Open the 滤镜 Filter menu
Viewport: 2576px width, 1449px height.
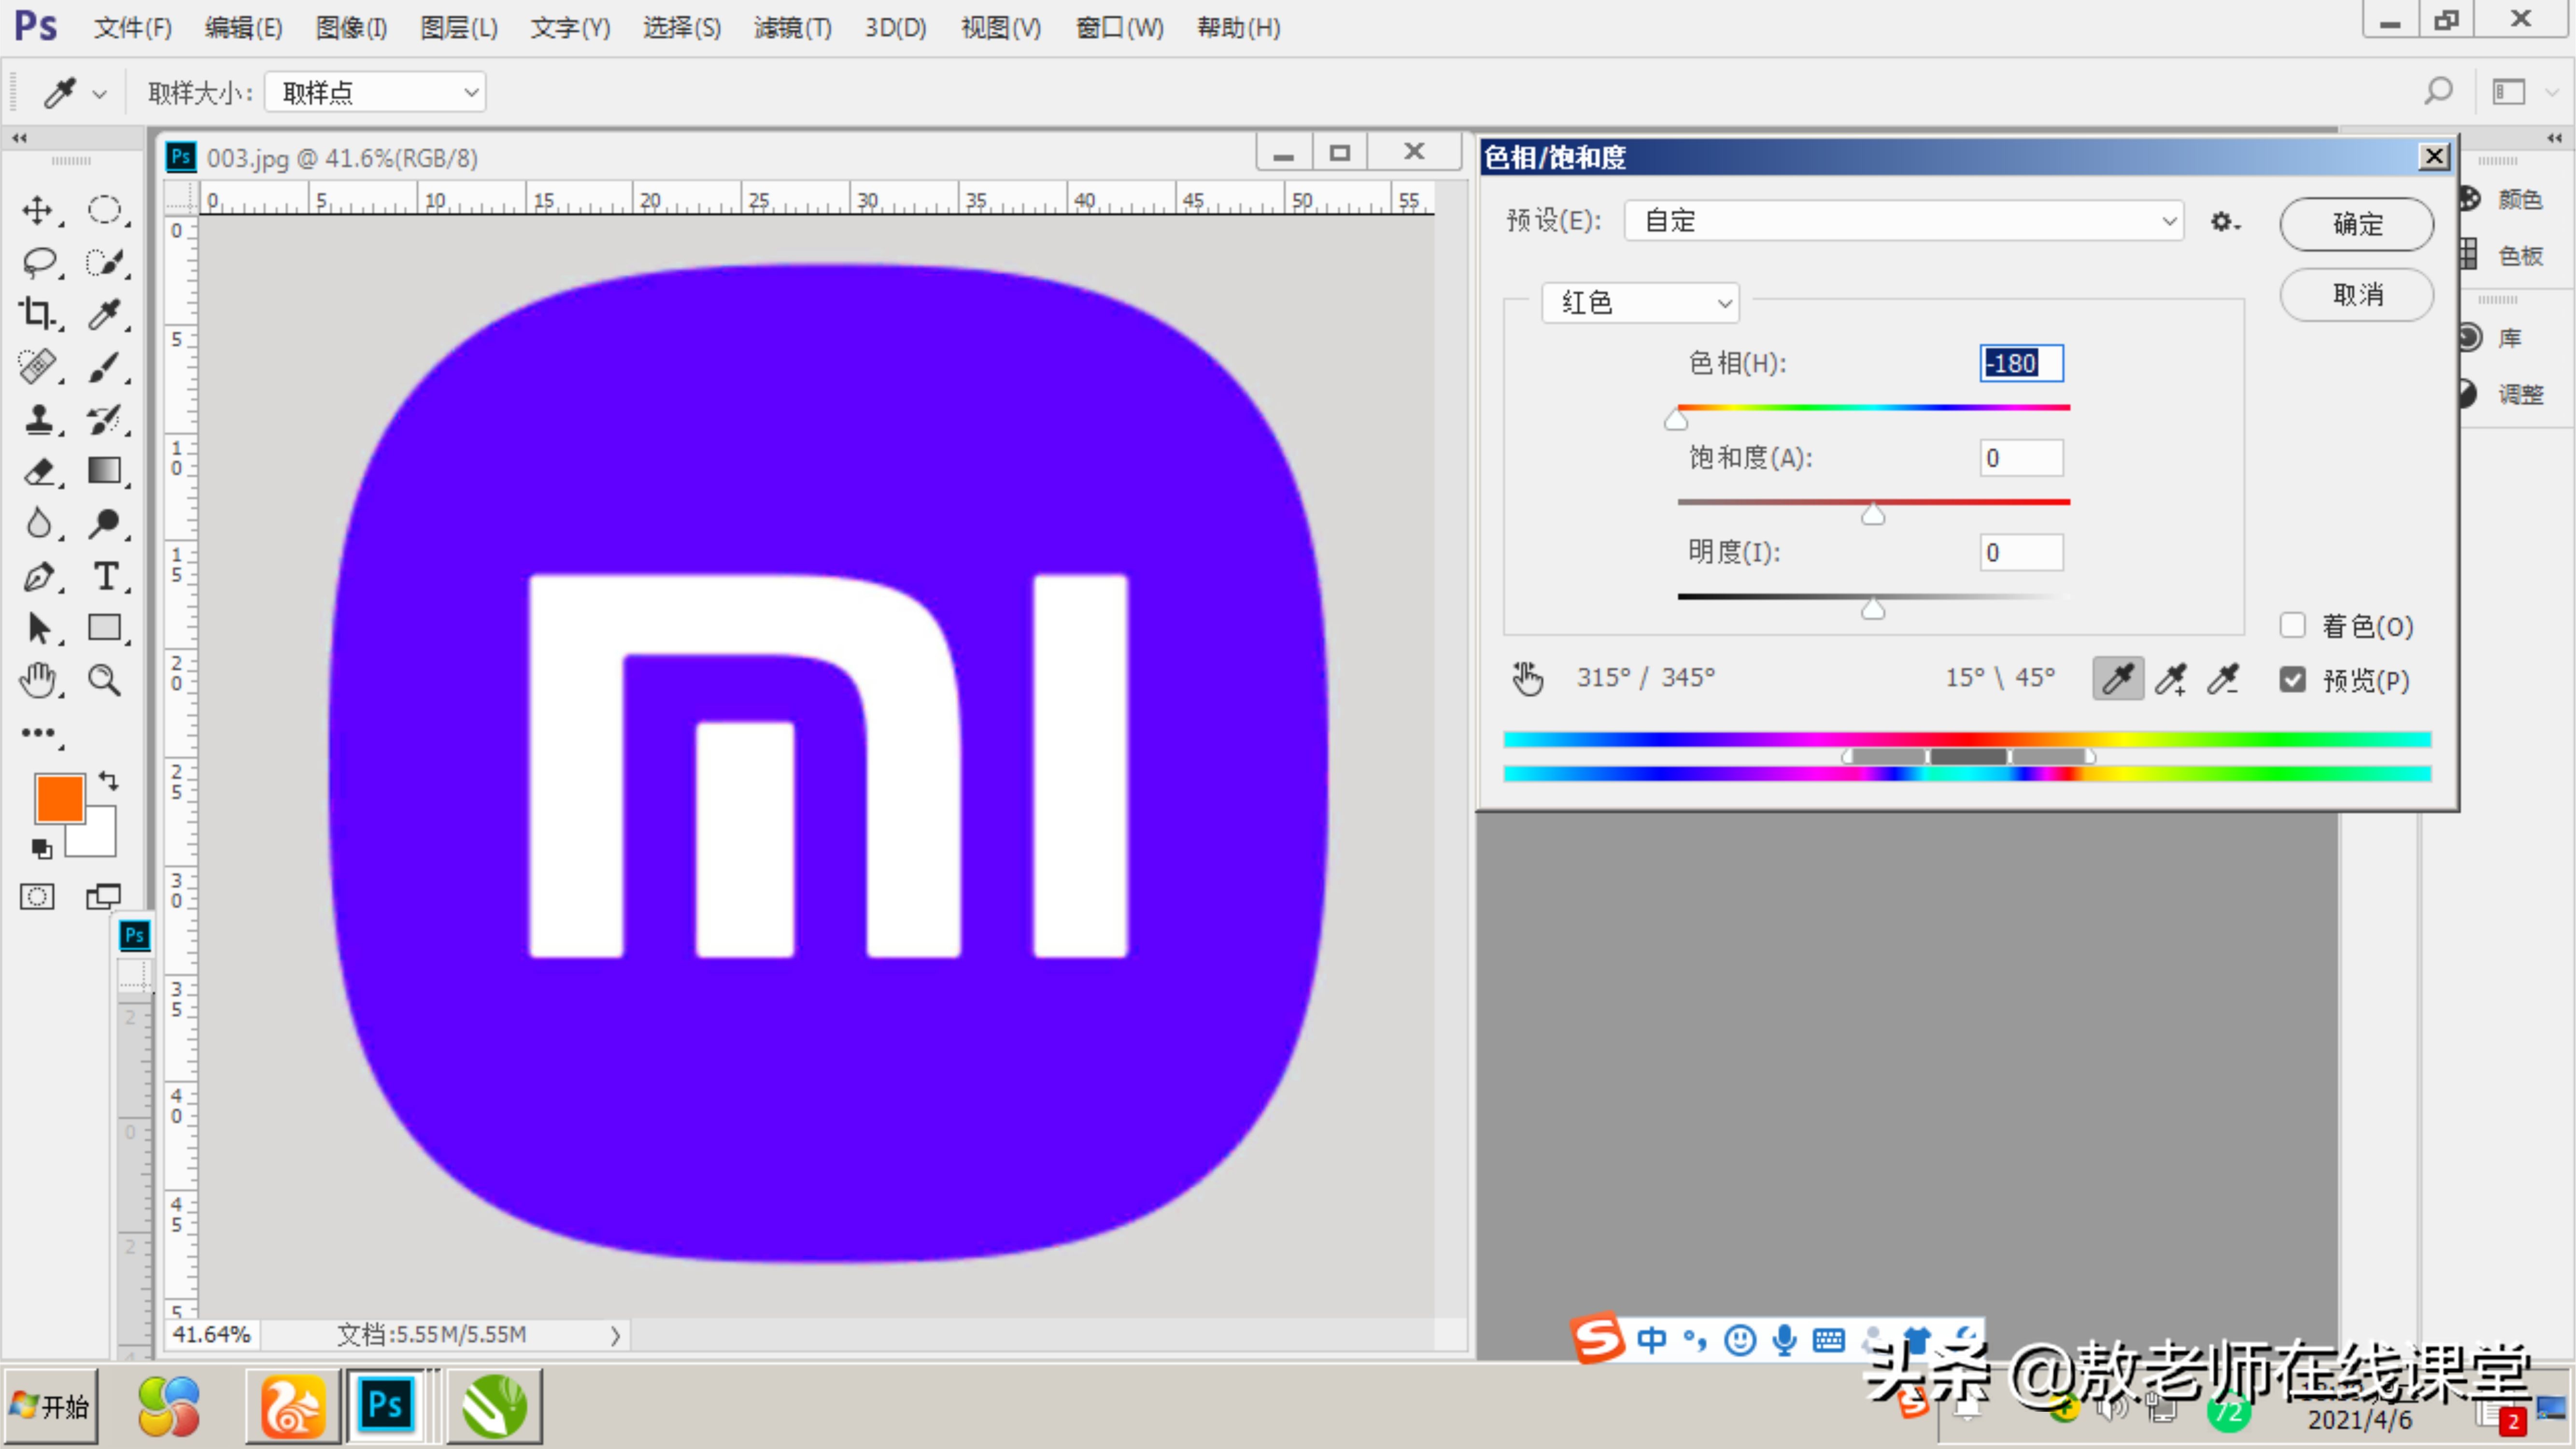[792, 27]
